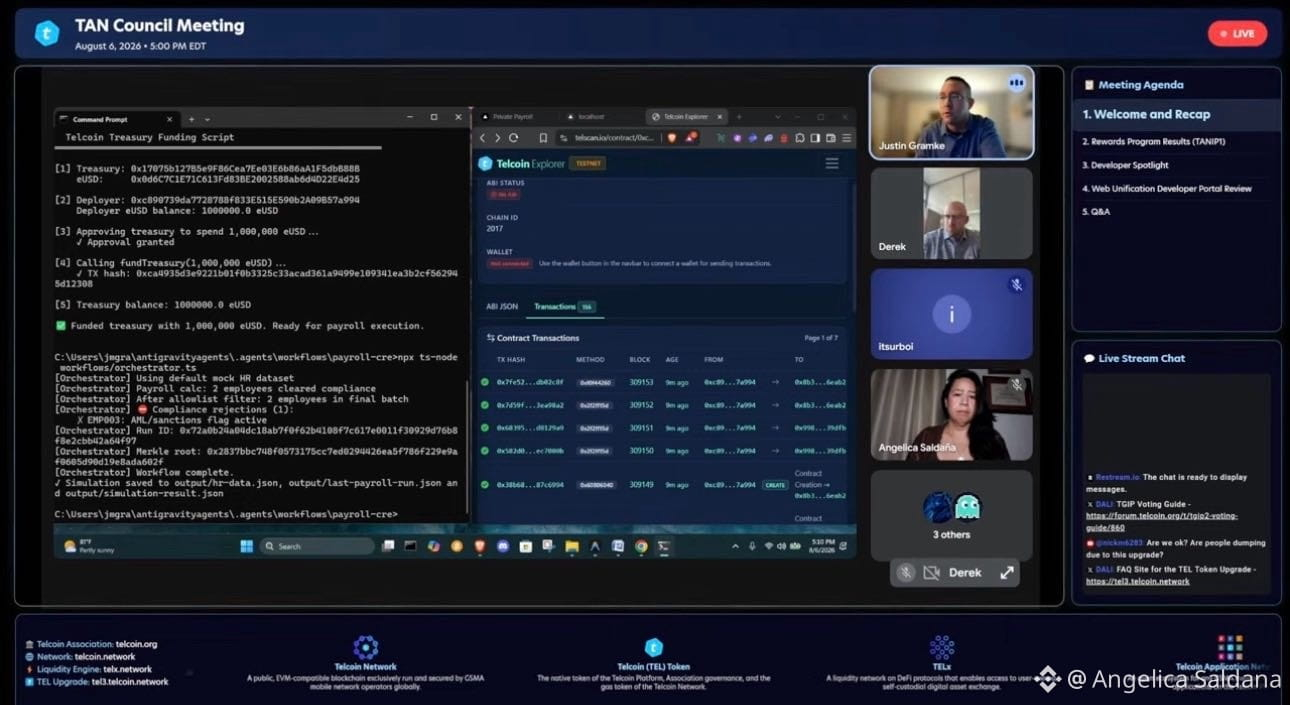Screen dimensions: 1290x705
Task: Click the speaking indicator on Justin's tile
Action: (x=1016, y=83)
